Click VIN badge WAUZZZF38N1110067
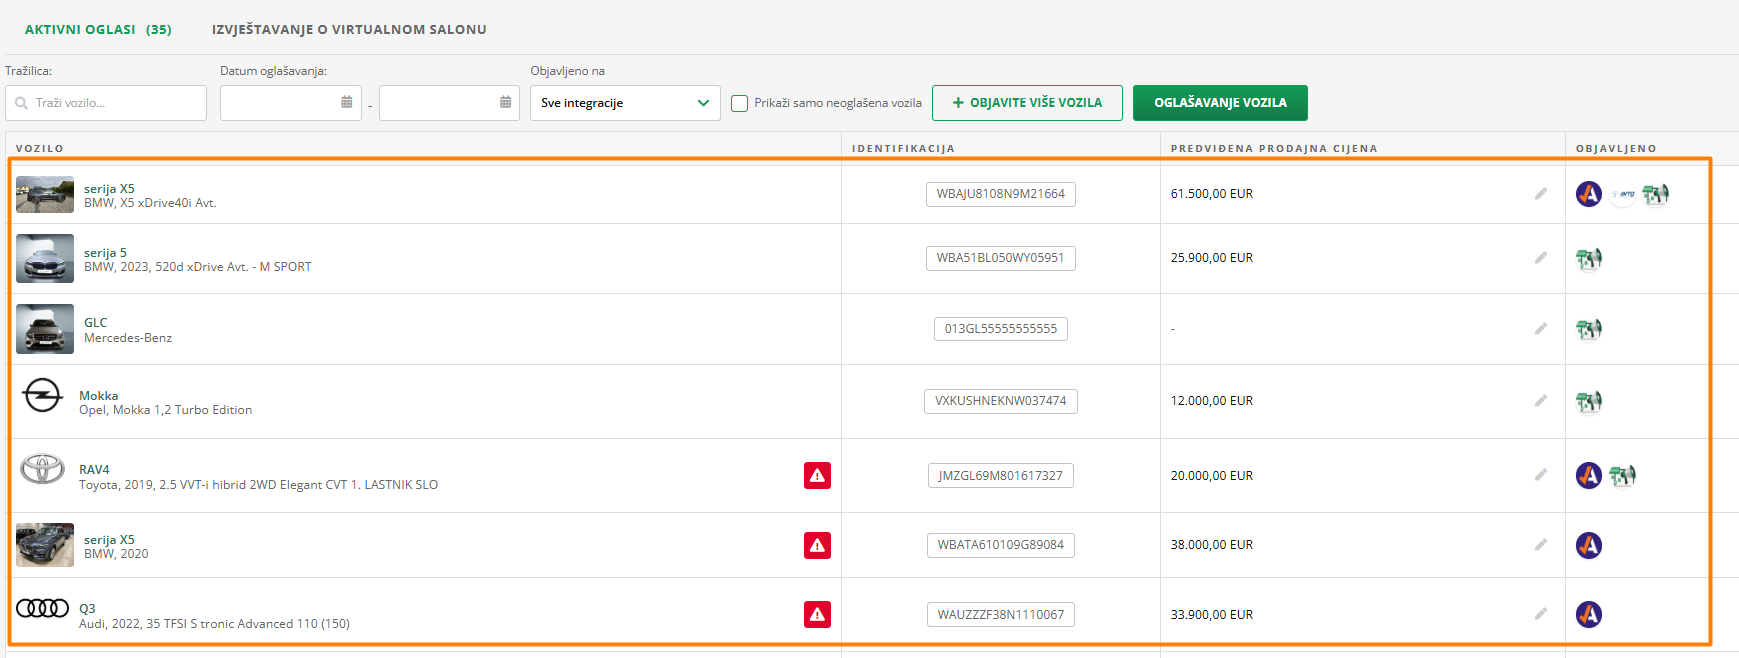This screenshot has width=1739, height=658. [1001, 615]
